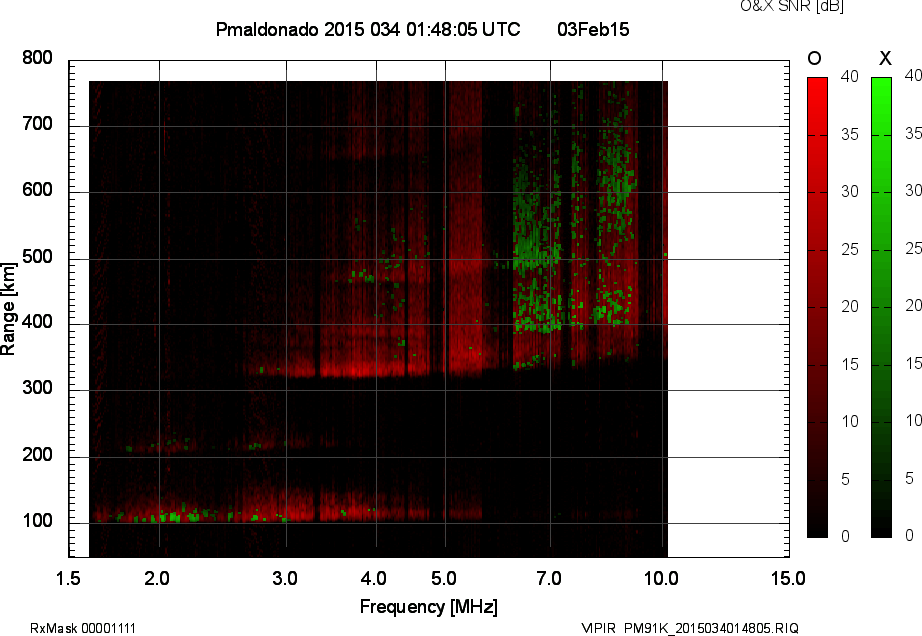Image resolution: width=922 pixels, height=636 pixels.
Task: Click the '5' tick of O color bar
Action: [846, 480]
